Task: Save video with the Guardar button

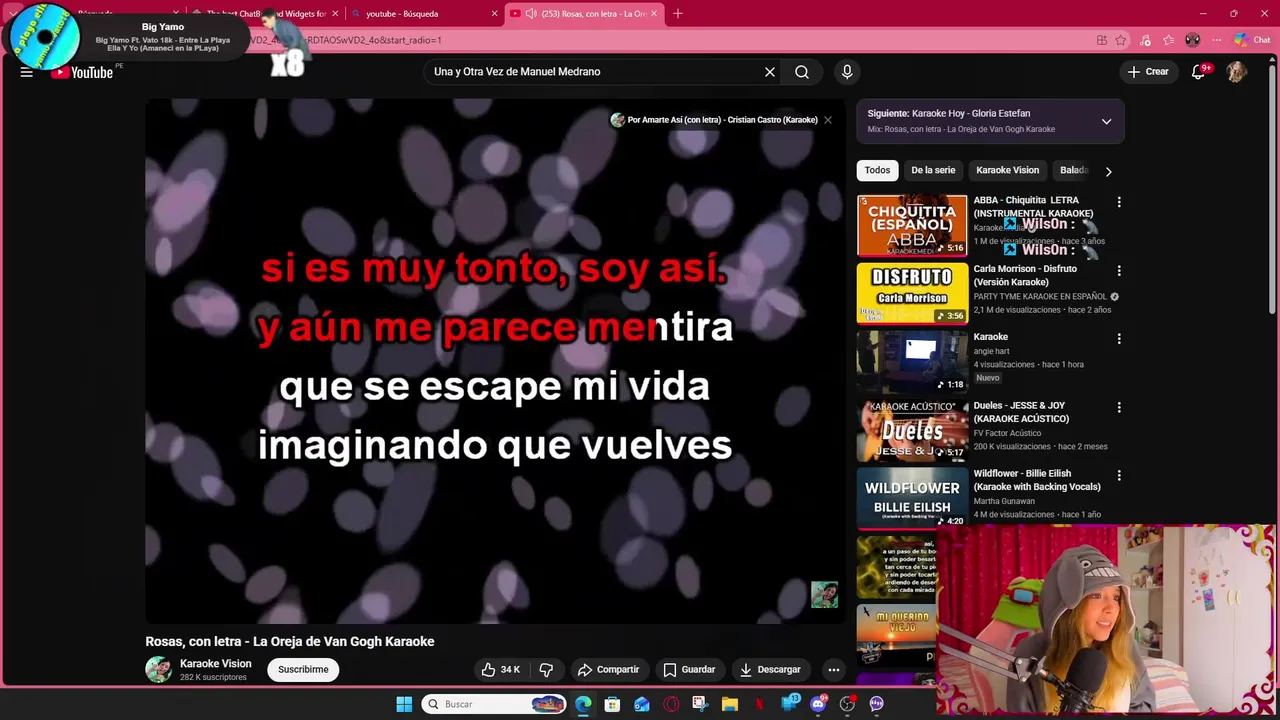Action: (x=689, y=669)
